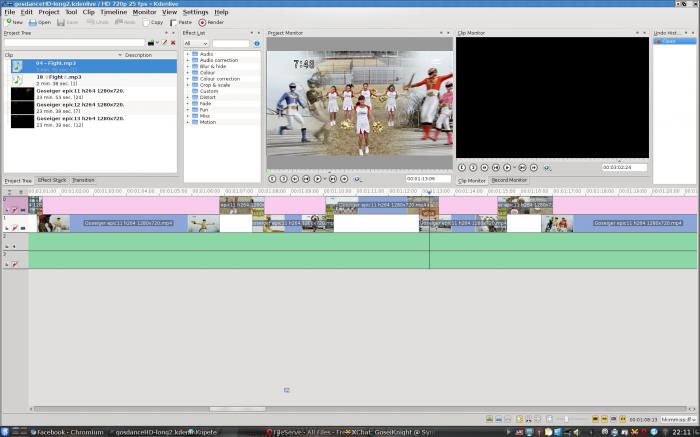The image size is (700, 437).
Task: Click the red Delete Clip icon
Action: tap(173, 43)
